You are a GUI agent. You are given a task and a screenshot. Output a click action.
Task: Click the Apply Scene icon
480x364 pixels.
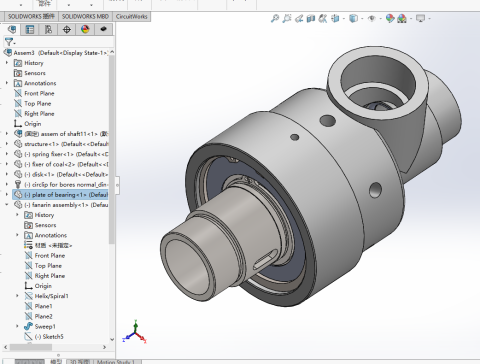402,18
